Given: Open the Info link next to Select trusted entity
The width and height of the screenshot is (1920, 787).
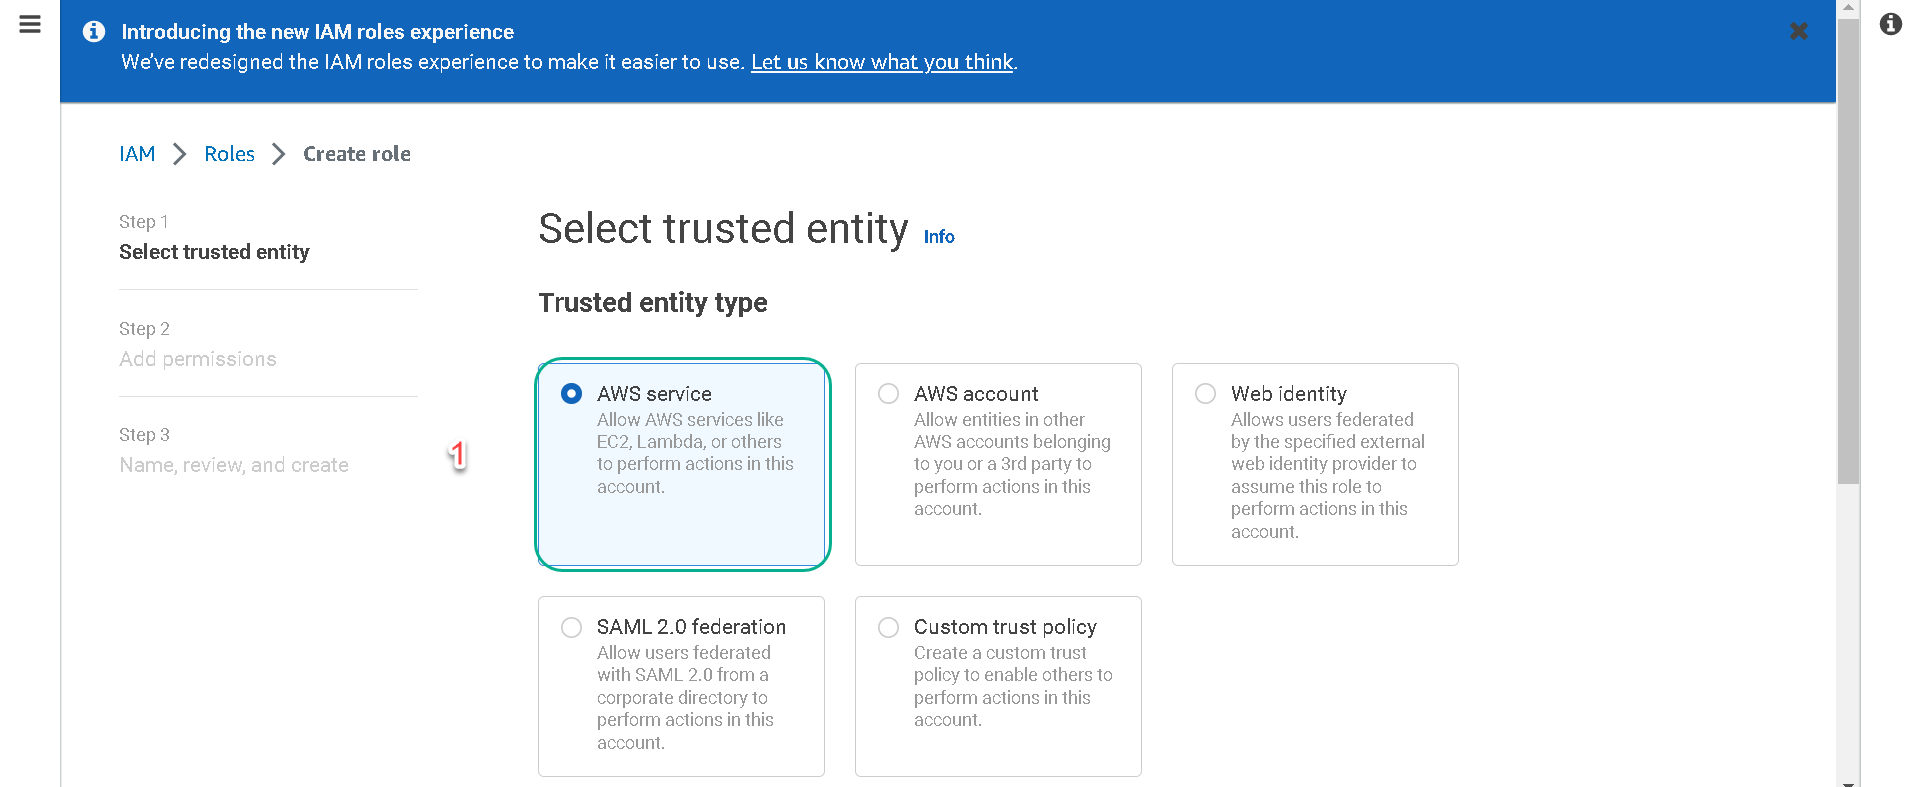Looking at the screenshot, I should [x=939, y=237].
